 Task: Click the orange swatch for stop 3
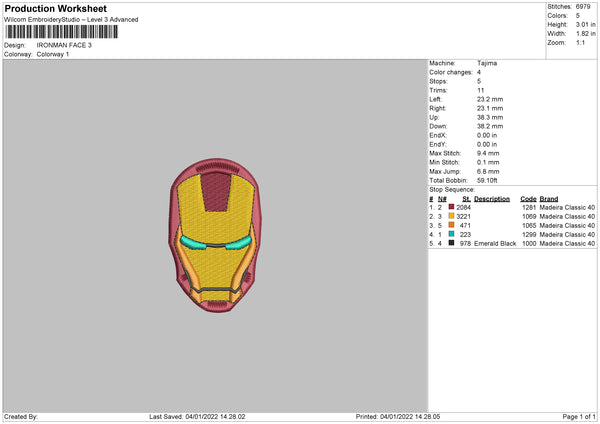451,225
